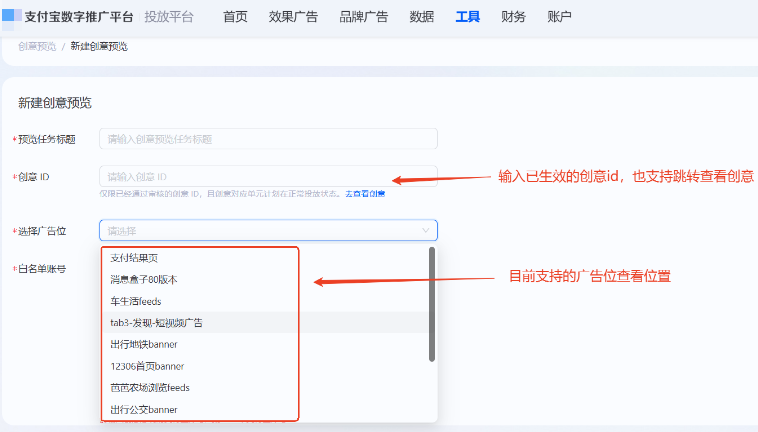Select the 工具 tab

pos(467,17)
